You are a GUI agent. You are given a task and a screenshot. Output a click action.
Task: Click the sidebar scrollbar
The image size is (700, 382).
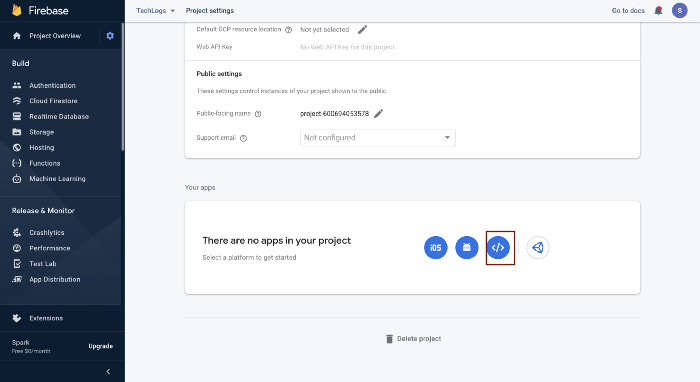pos(123,87)
